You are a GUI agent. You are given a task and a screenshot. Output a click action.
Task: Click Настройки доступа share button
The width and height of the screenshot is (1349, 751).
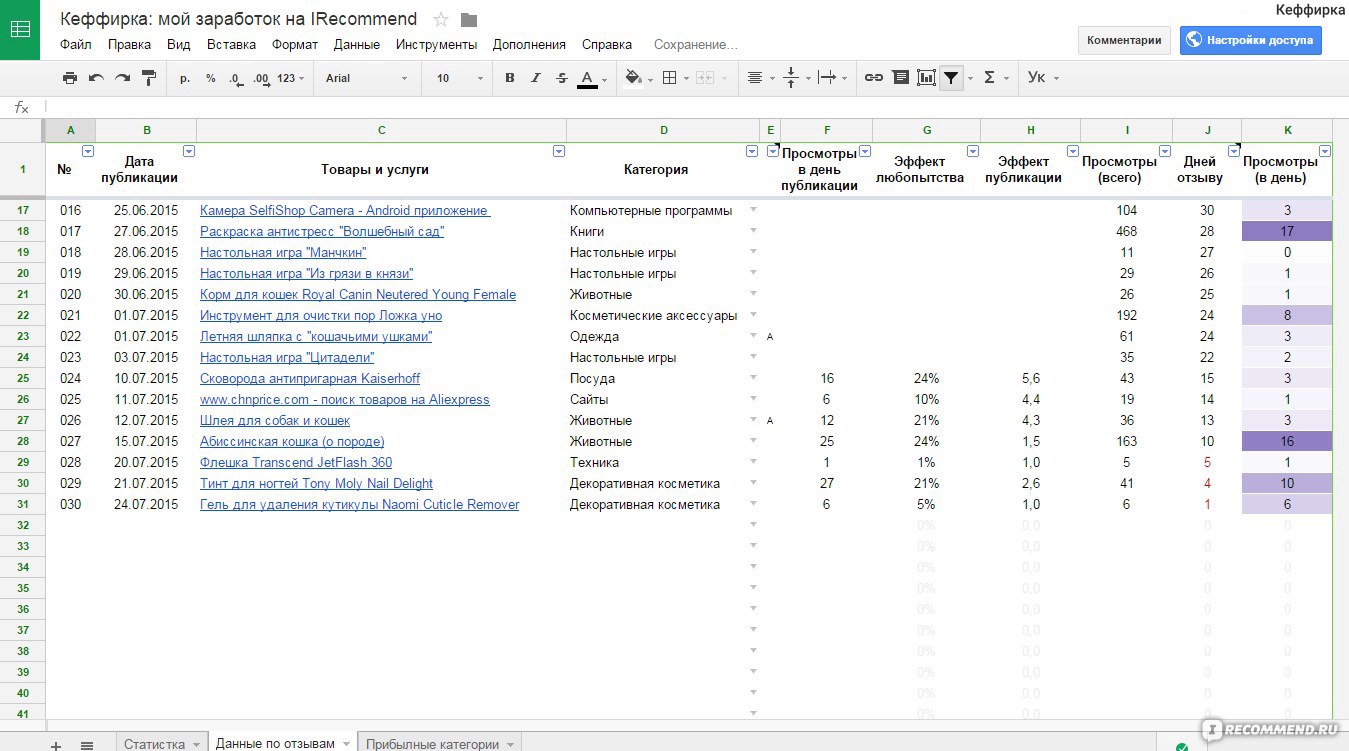[x=1250, y=40]
